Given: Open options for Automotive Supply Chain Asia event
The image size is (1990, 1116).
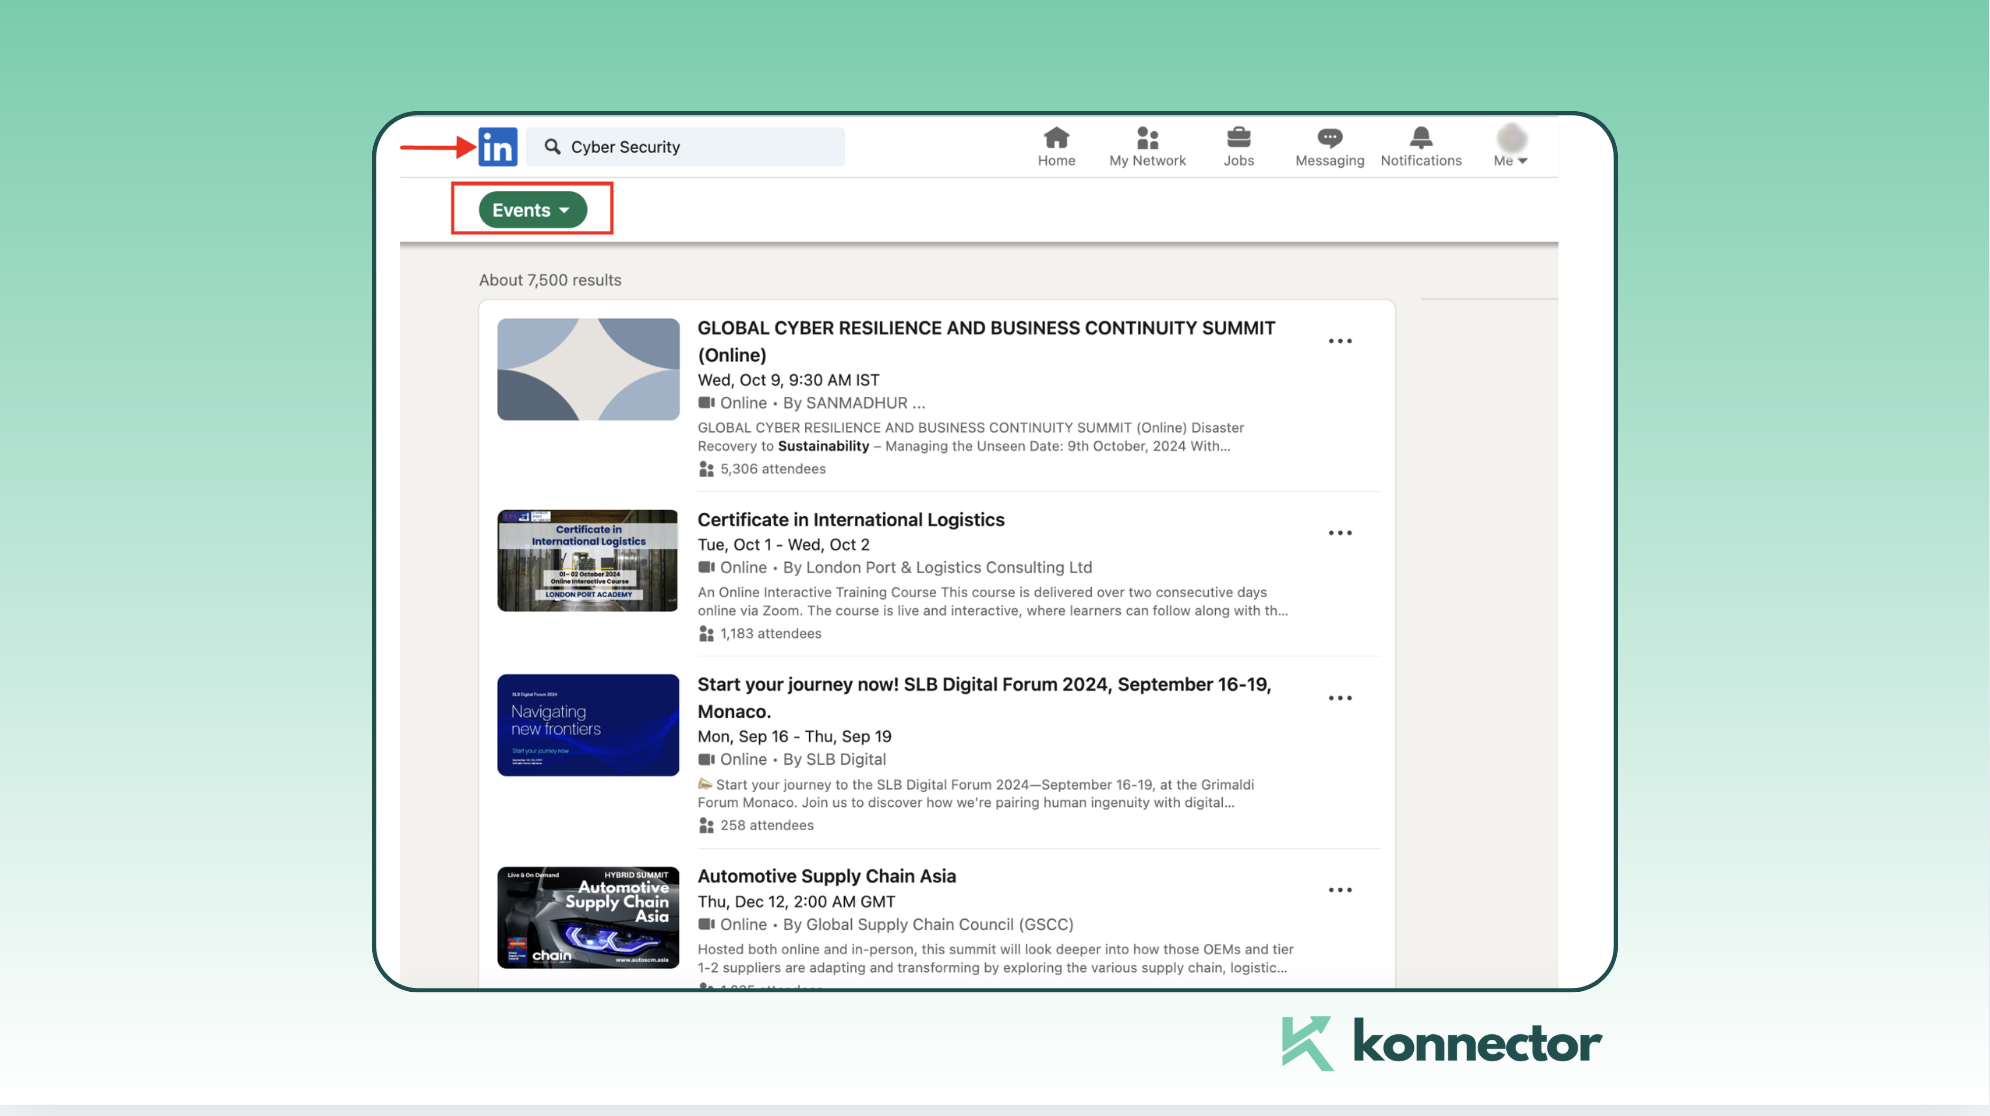Looking at the screenshot, I should pyautogui.click(x=1339, y=889).
